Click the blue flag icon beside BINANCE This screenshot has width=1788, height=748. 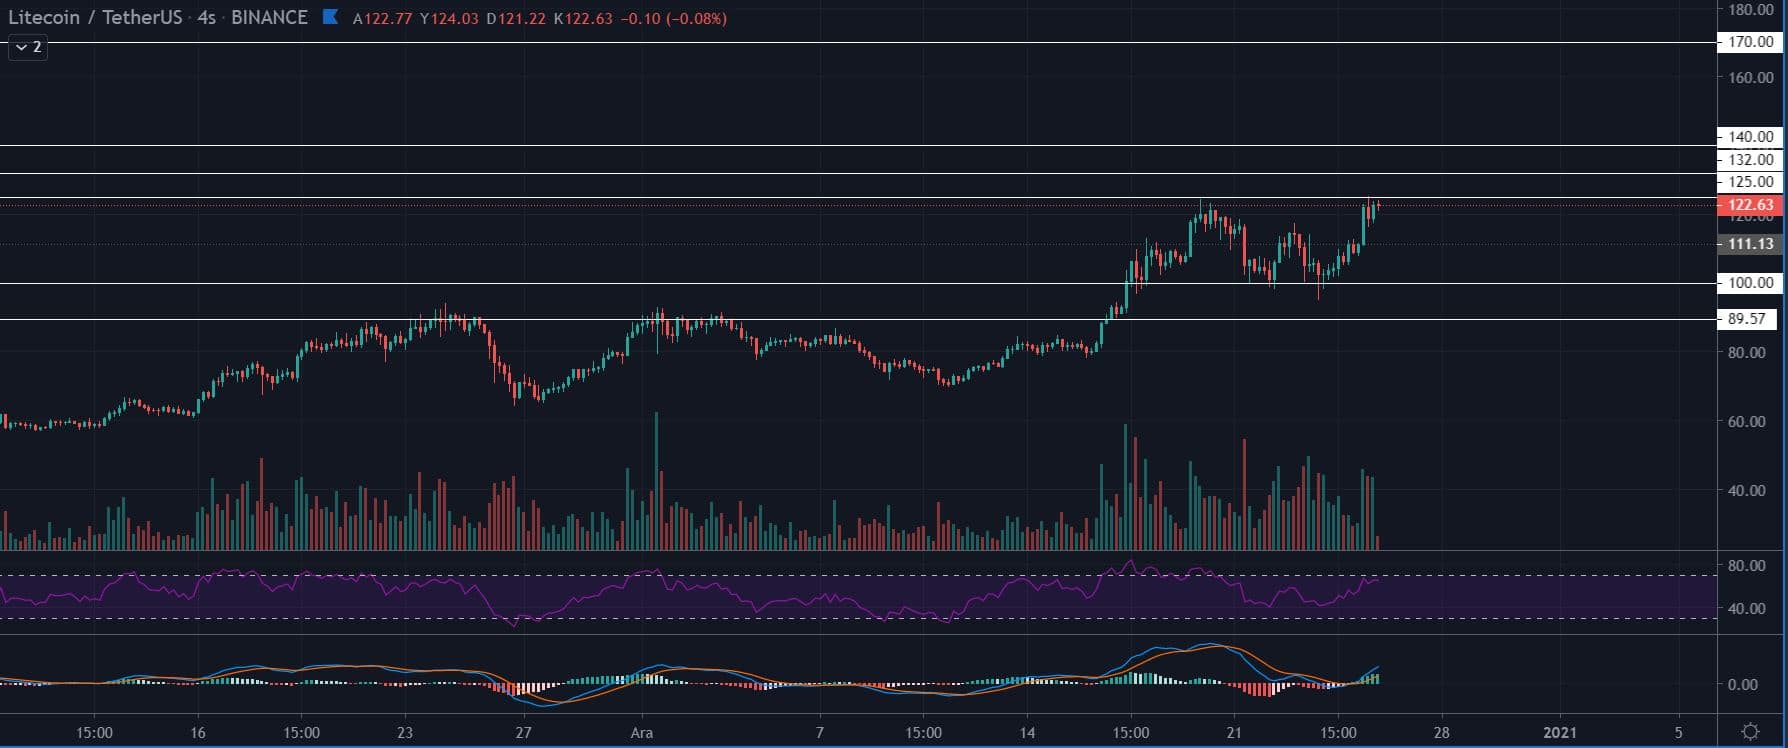(x=330, y=17)
